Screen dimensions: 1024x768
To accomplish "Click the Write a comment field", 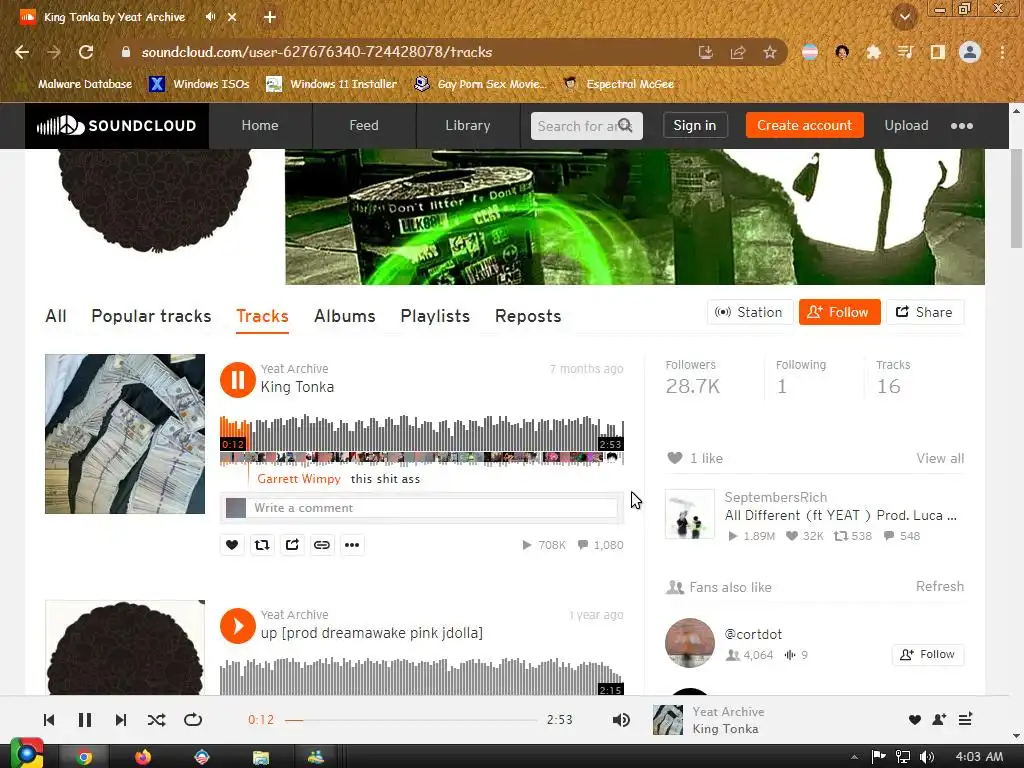I will pyautogui.click(x=434, y=508).
